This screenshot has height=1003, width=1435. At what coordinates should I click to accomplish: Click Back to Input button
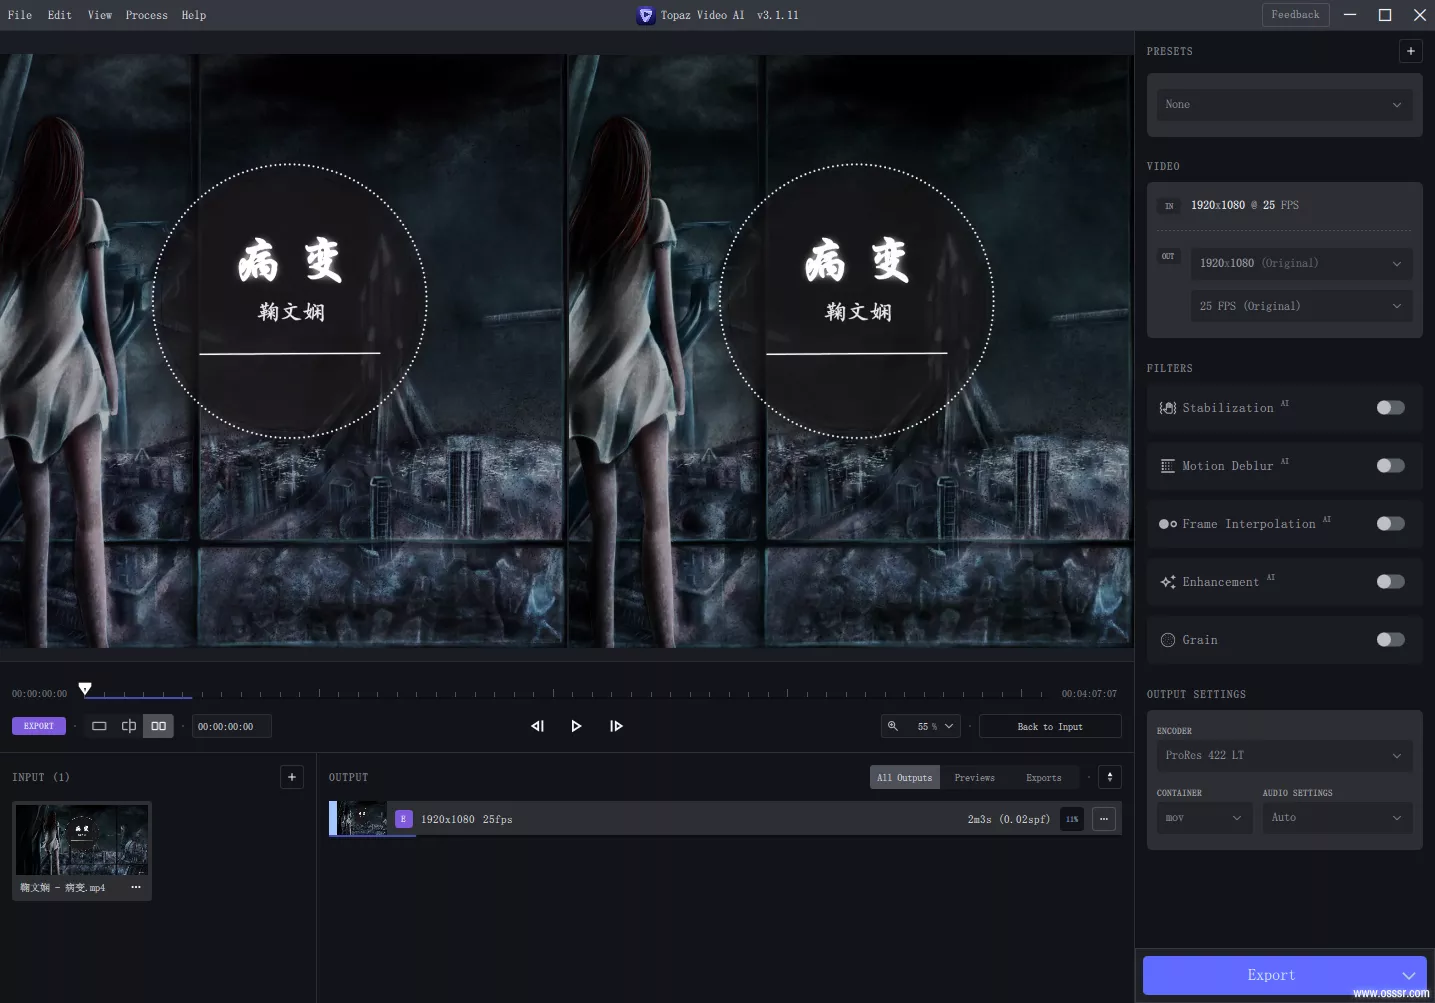coord(1050,726)
